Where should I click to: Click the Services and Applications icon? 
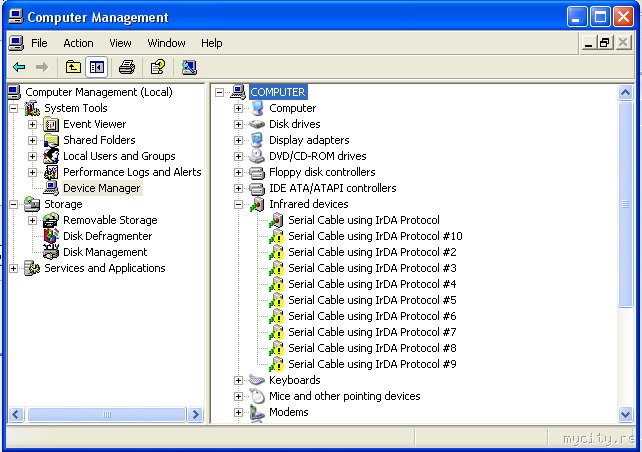click(32, 268)
